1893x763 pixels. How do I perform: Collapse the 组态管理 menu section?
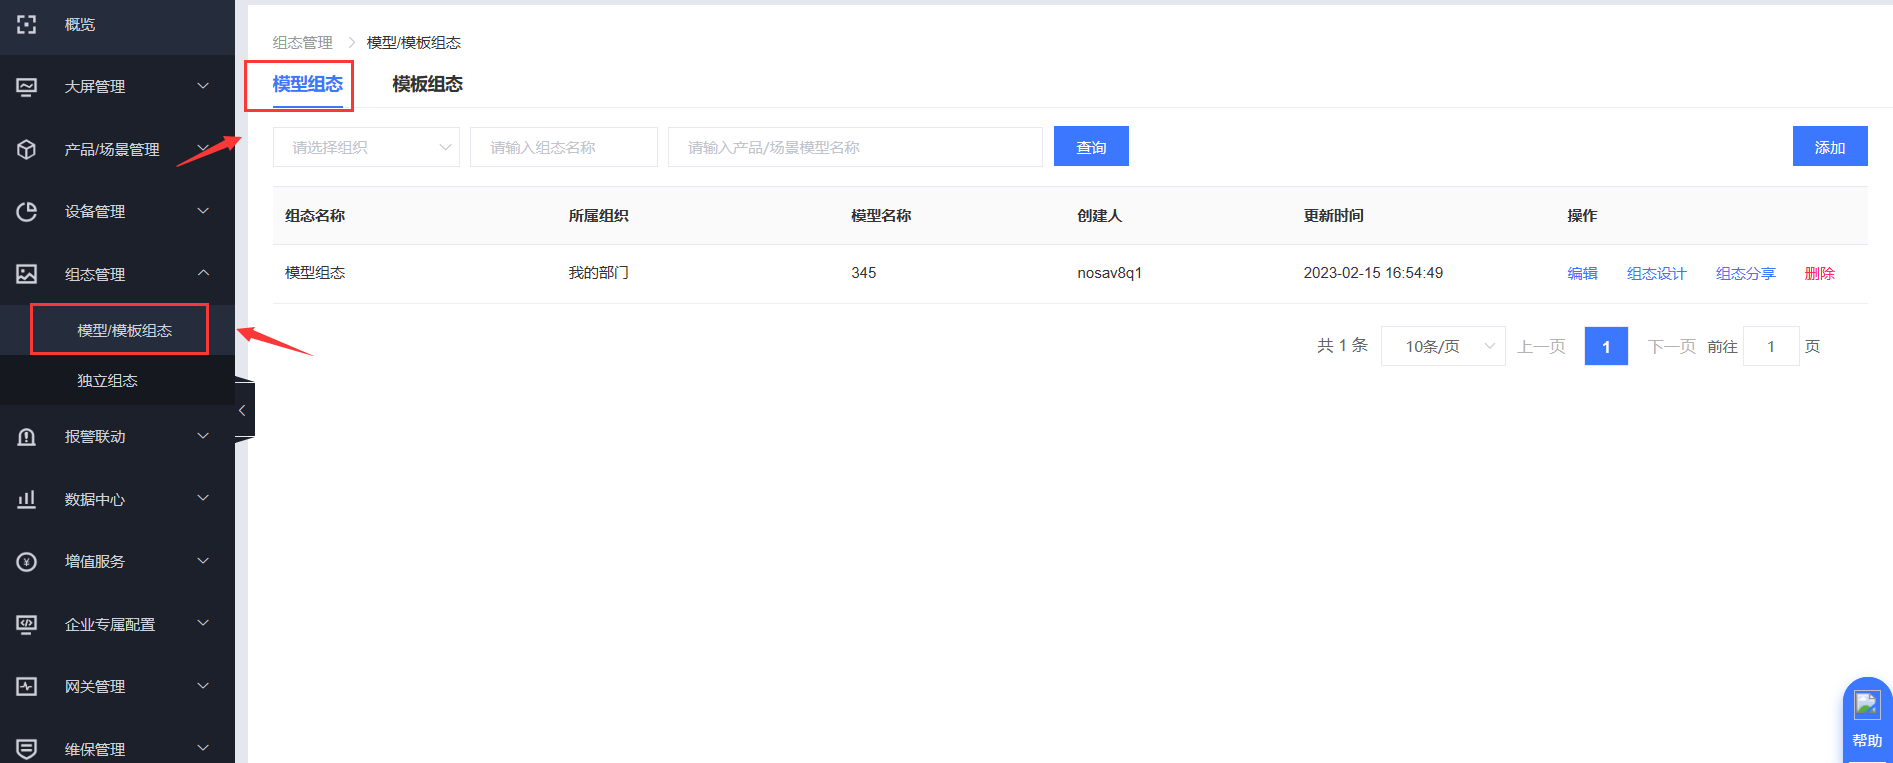click(x=203, y=273)
